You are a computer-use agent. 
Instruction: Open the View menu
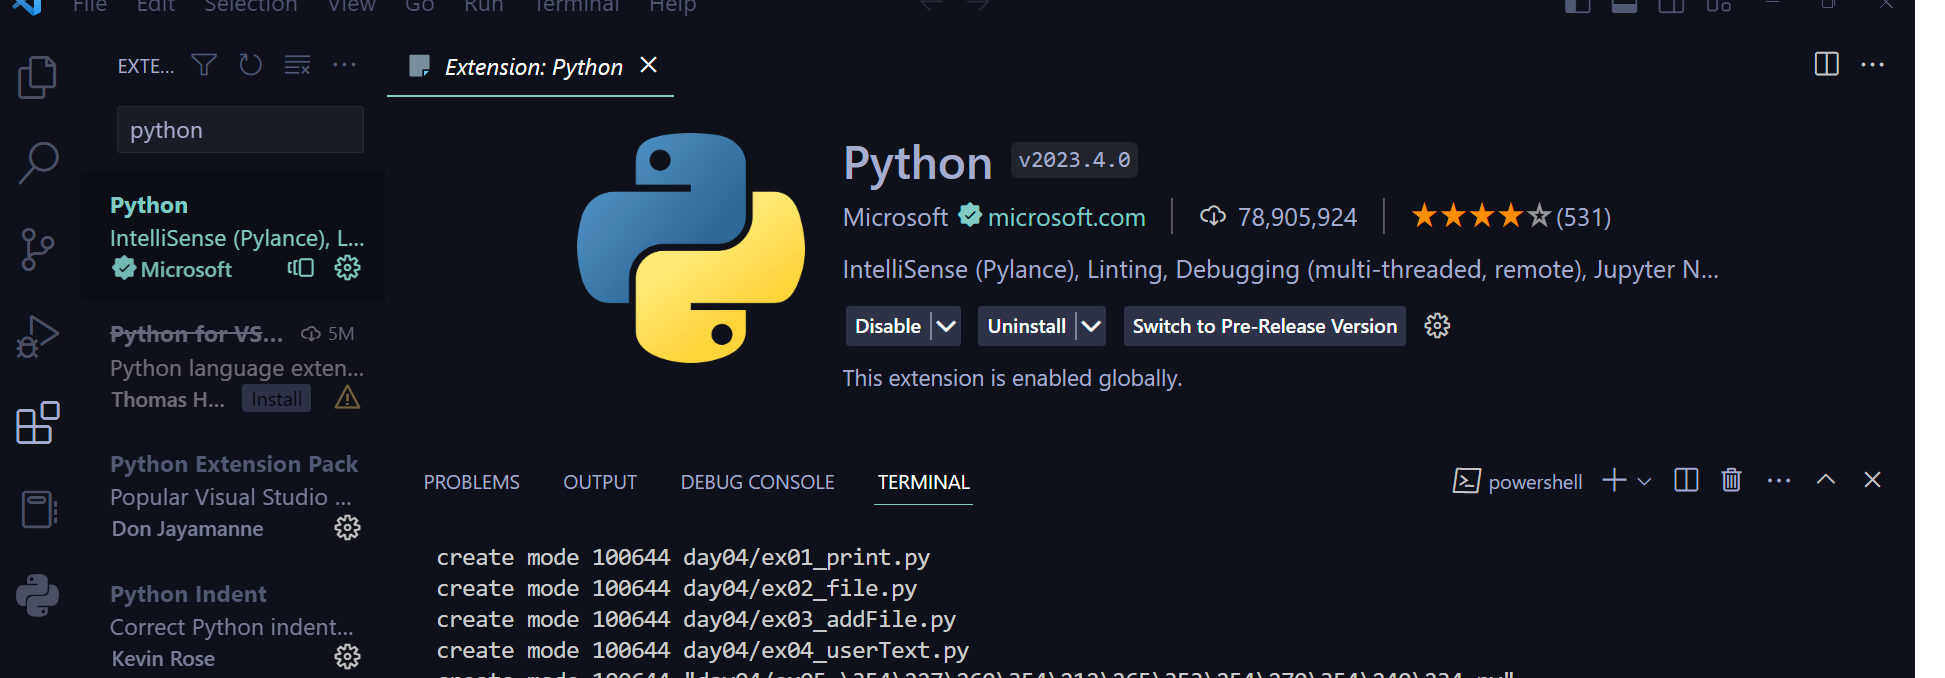click(352, 6)
